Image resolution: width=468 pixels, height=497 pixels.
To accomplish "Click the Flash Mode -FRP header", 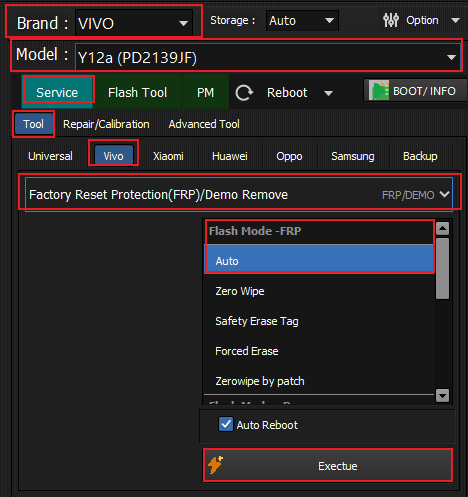I will [255, 231].
